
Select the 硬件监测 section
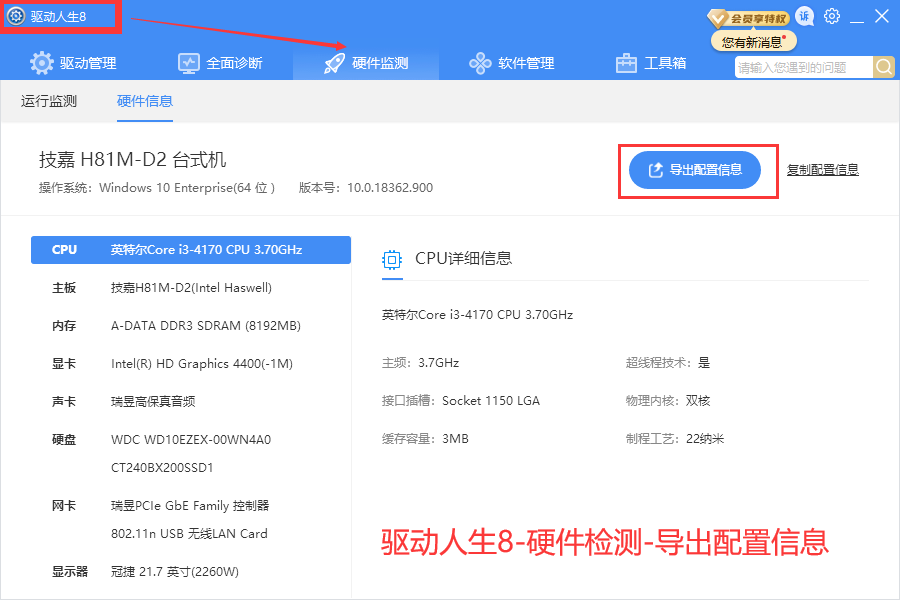[x=366, y=63]
